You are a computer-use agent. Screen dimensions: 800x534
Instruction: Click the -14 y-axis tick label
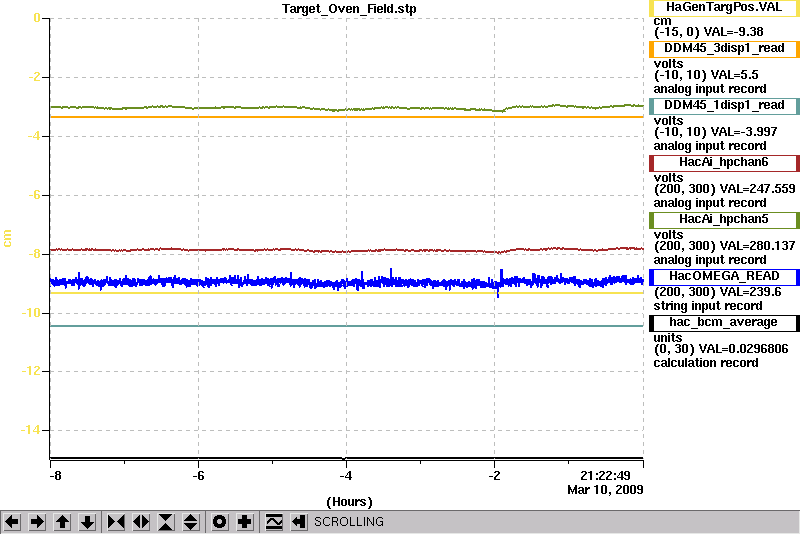(30, 430)
